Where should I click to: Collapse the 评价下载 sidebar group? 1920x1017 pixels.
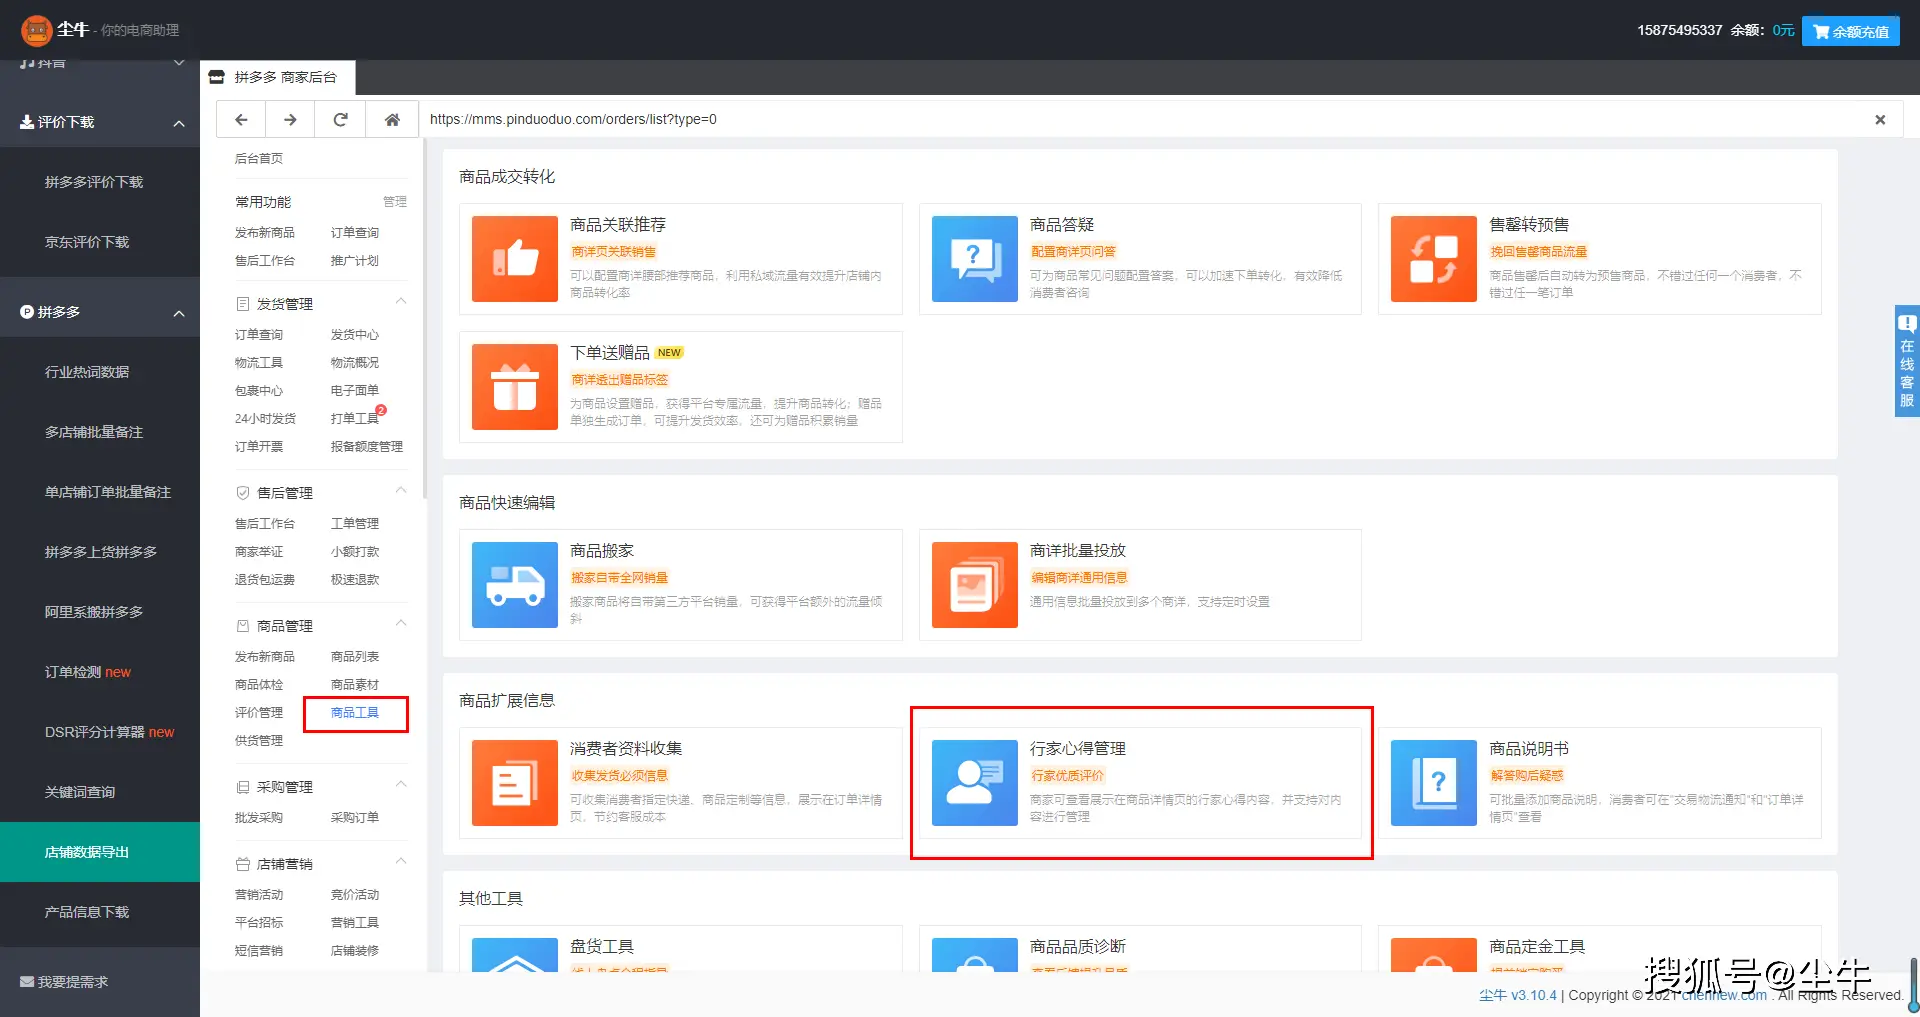(179, 123)
